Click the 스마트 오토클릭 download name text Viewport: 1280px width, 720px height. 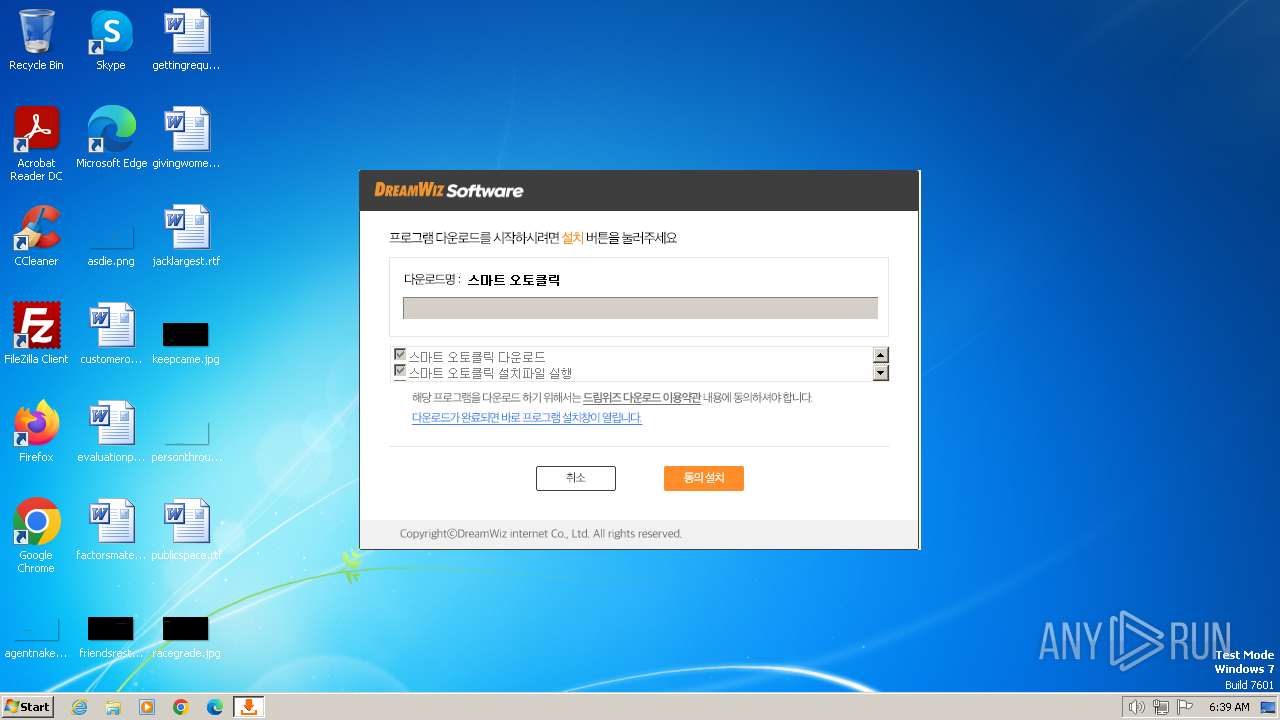[x=513, y=280]
